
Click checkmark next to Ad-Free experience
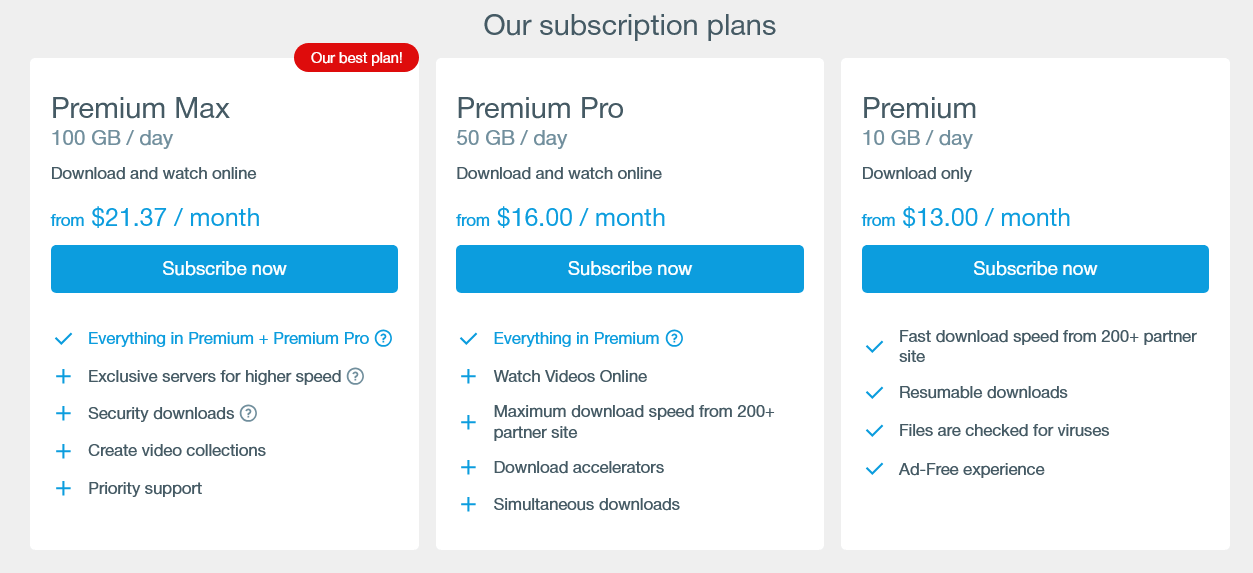(875, 469)
